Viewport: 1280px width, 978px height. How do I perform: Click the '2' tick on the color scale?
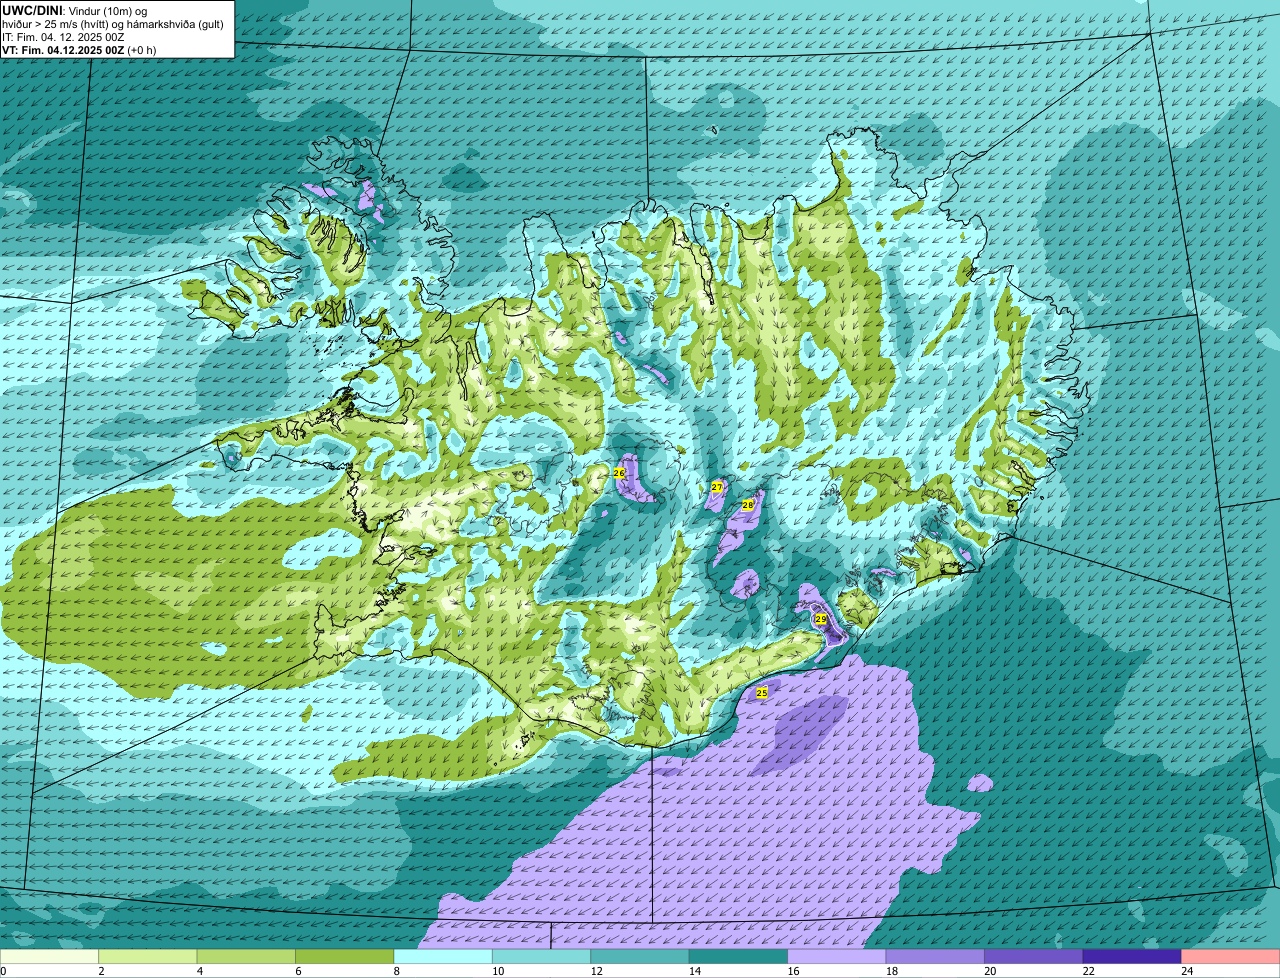(100, 971)
